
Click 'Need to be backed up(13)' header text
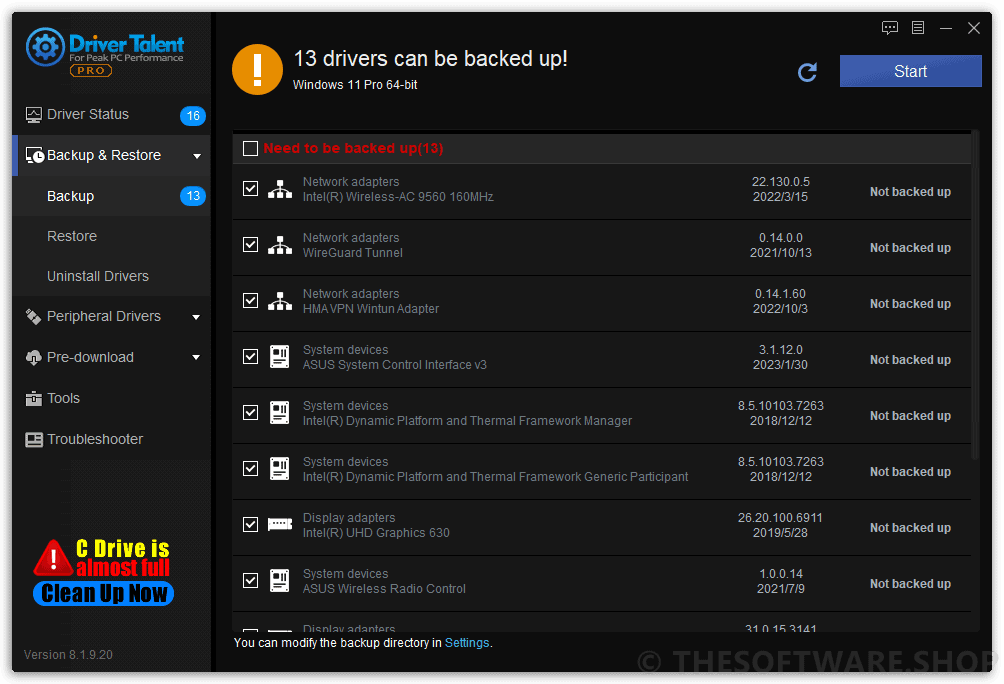point(353,149)
